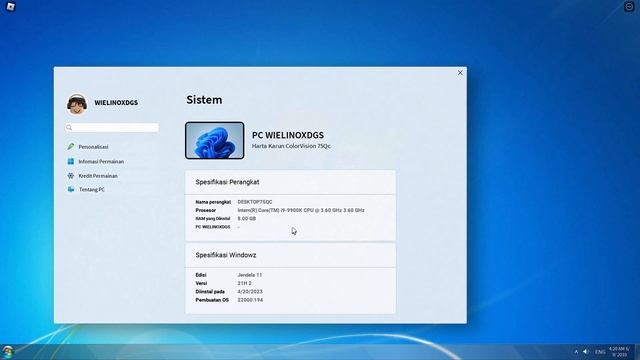Click the PC WIELINOXDGS title text
Screen dimensions: 640x360
288,135
